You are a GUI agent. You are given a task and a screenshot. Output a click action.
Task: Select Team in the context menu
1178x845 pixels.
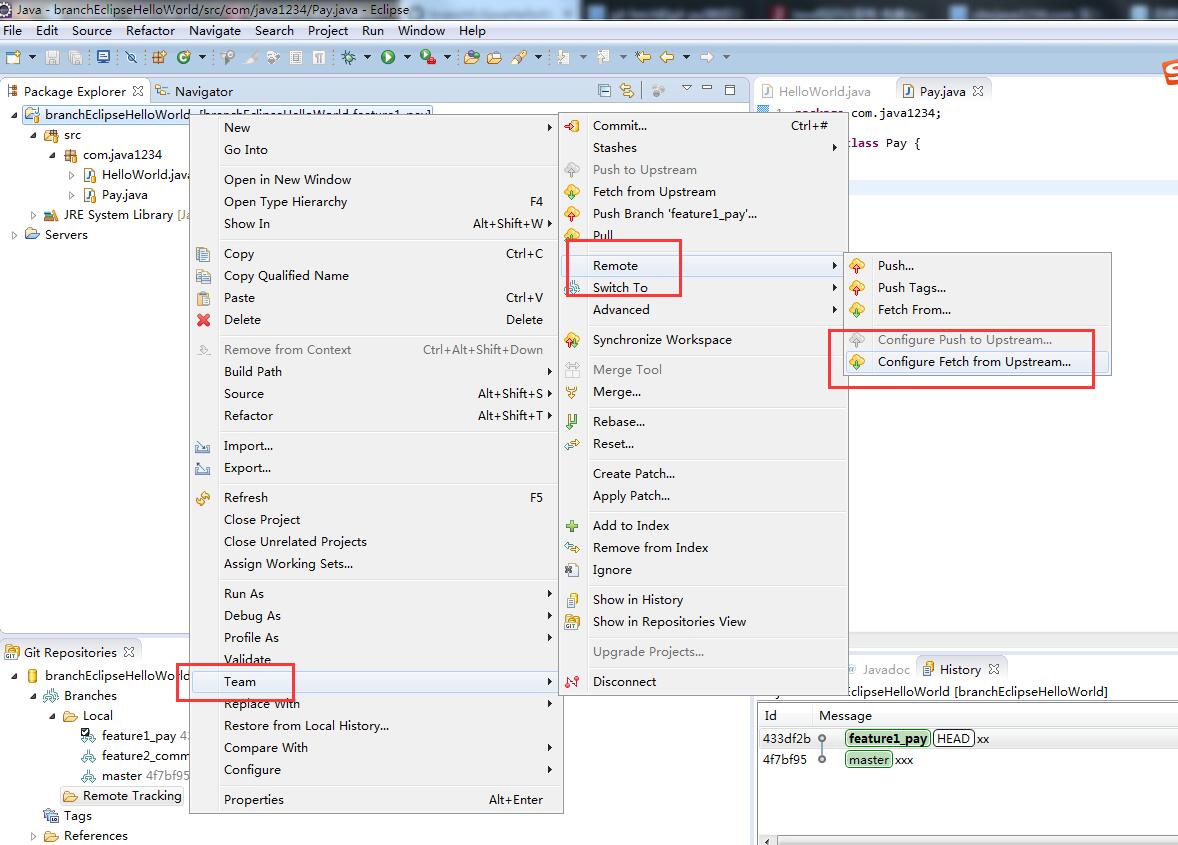pos(375,681)
